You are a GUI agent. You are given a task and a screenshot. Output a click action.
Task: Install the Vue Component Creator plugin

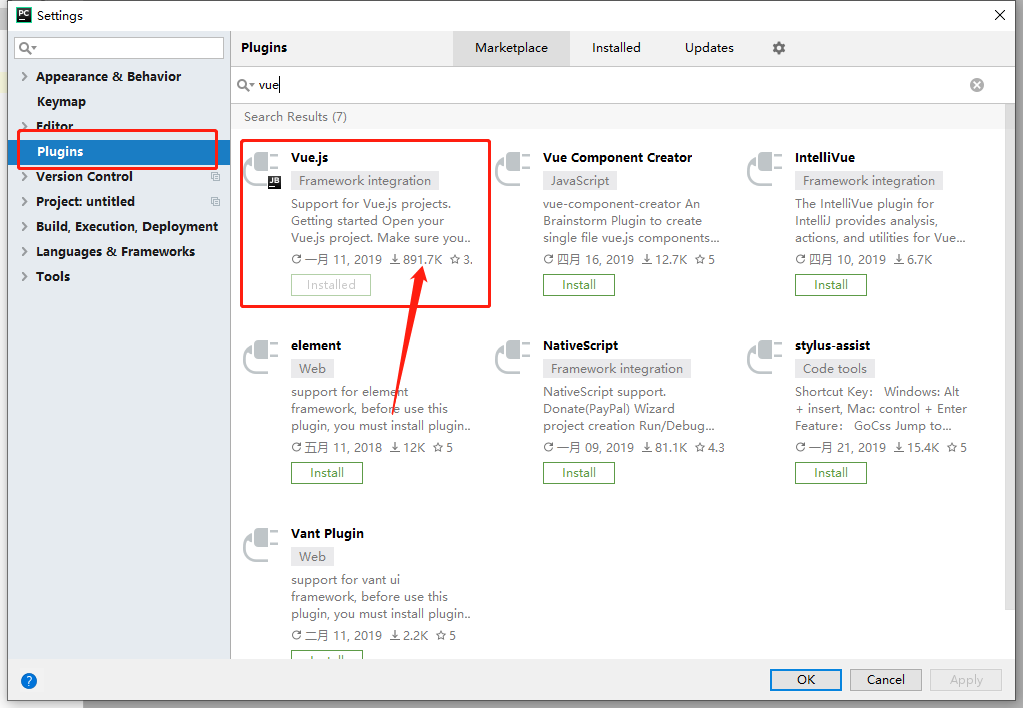pos(579,285)
